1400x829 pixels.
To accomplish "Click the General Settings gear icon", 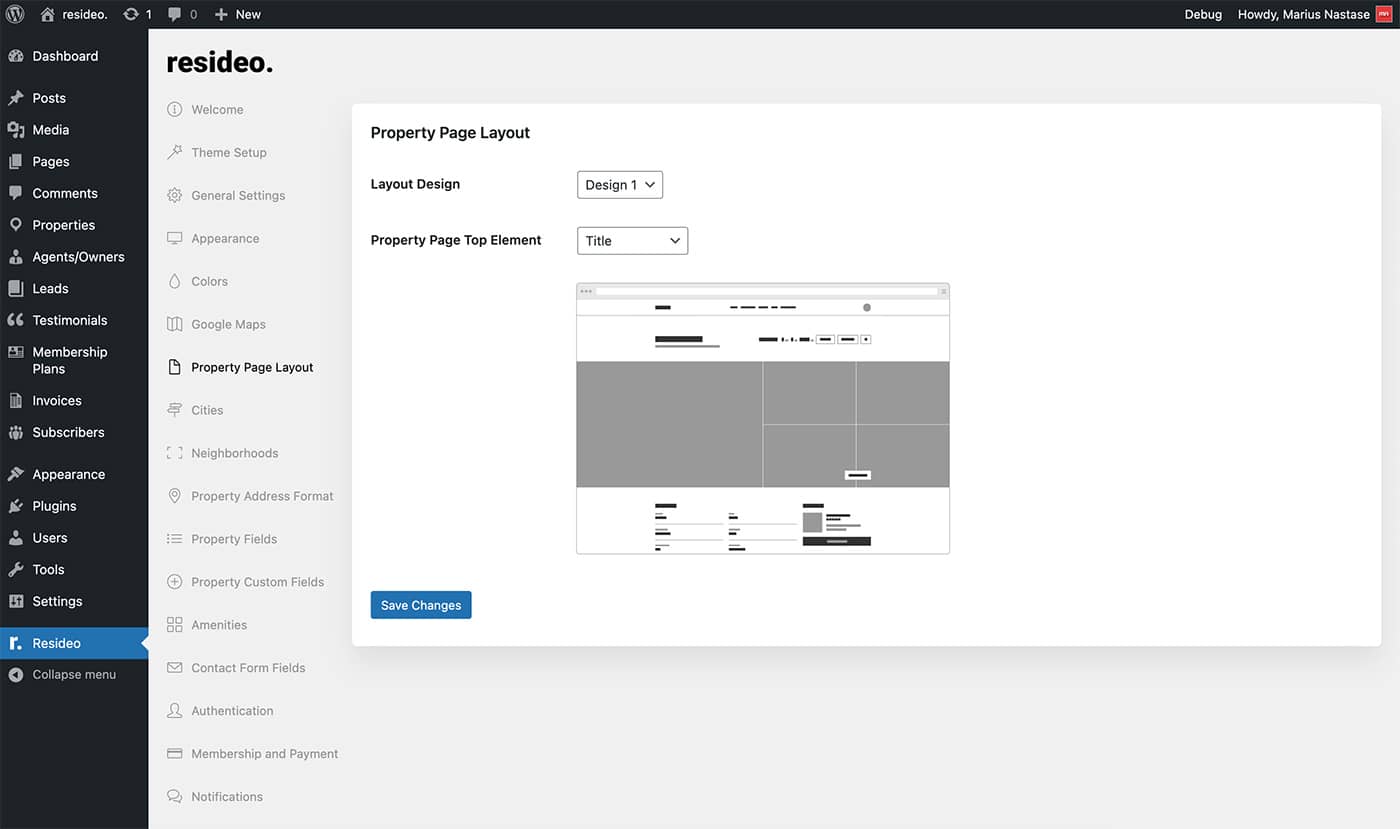I will tap(174, 195).
